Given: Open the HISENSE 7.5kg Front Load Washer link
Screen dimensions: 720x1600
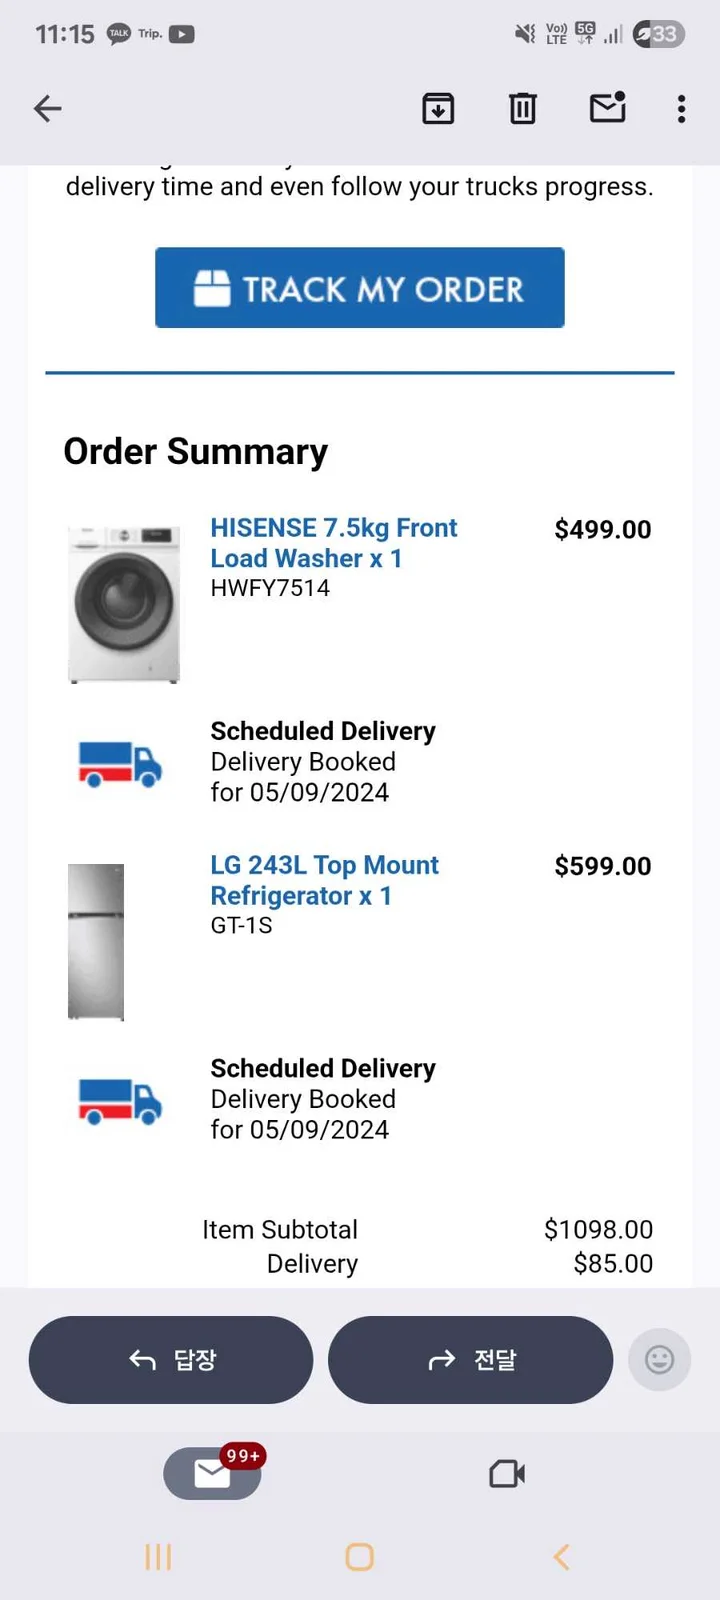Looking at the screenshot, I should [x=334, y=543].
